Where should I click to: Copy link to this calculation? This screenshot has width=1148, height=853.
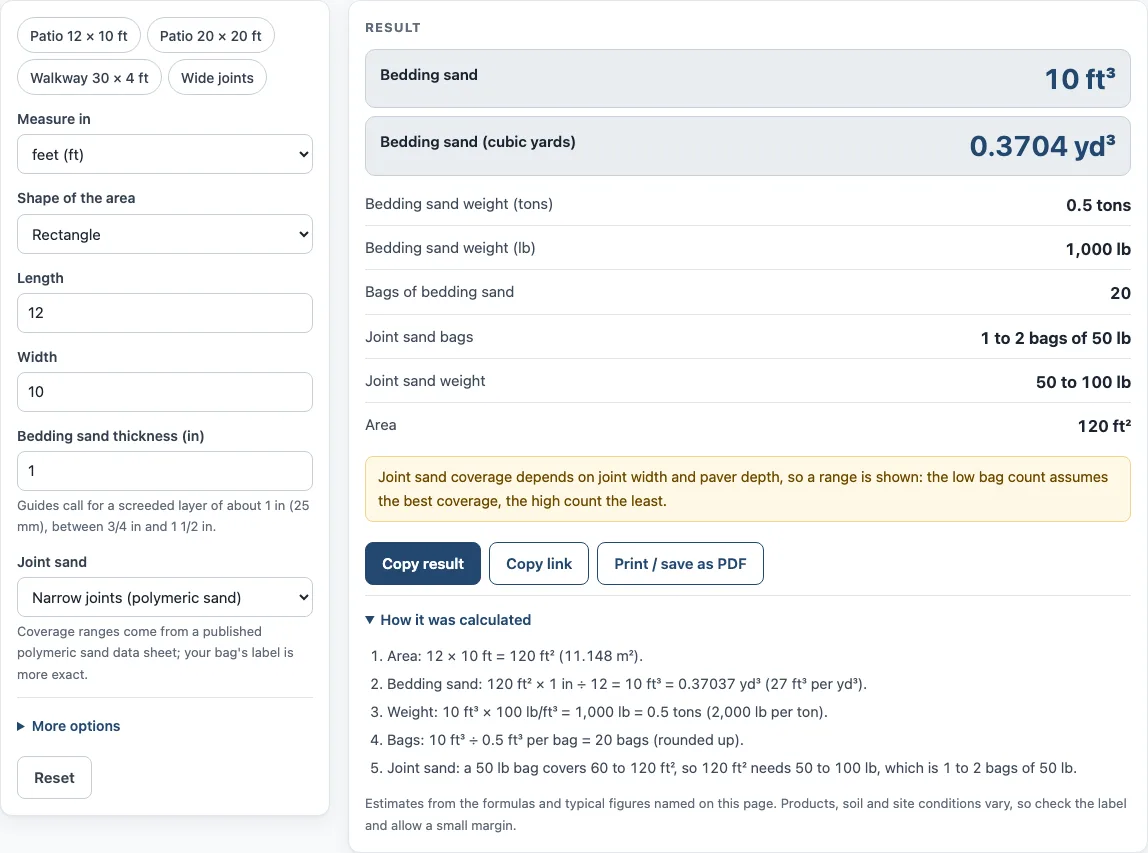[x=539, y=564]
